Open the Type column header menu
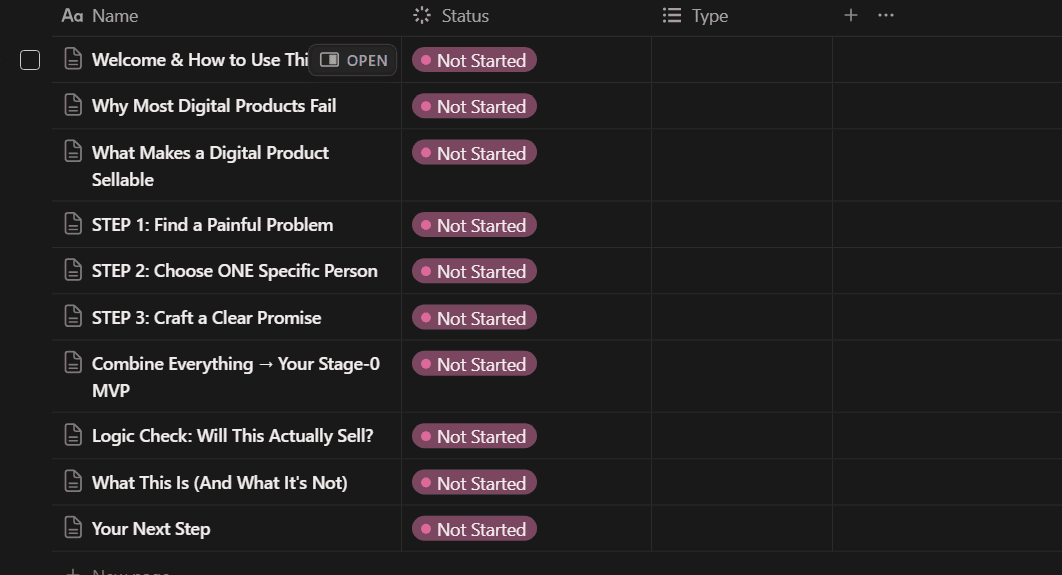The image size is (1062, 575). click(709, 16)
